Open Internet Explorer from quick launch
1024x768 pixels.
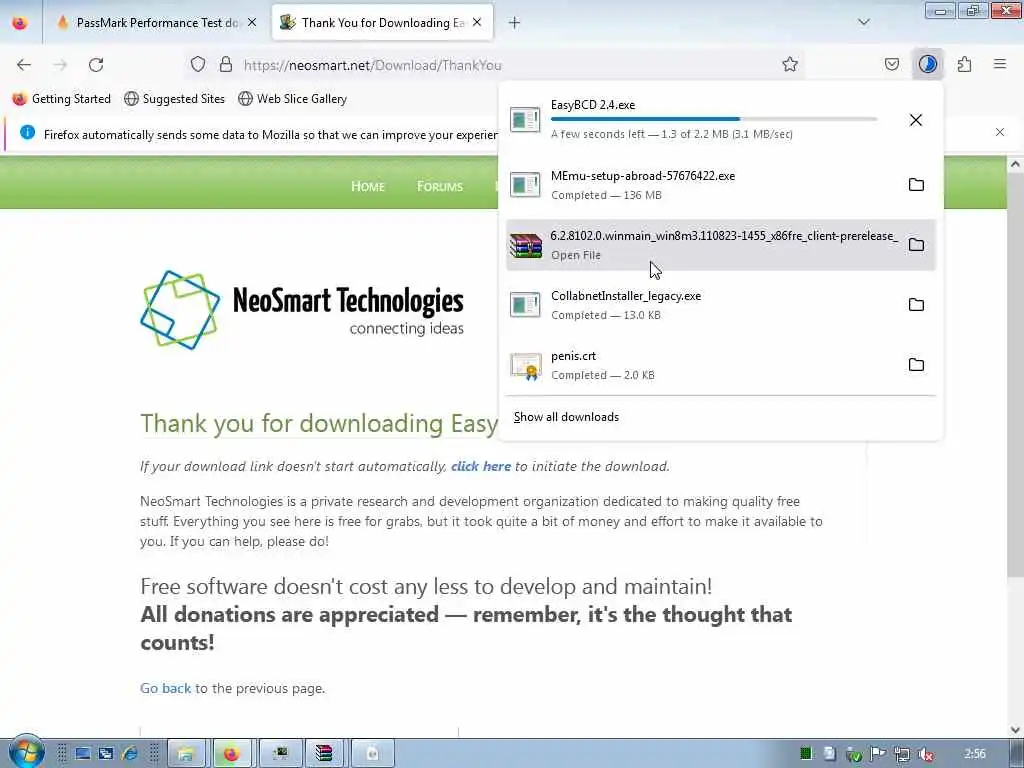coord(130,754)
